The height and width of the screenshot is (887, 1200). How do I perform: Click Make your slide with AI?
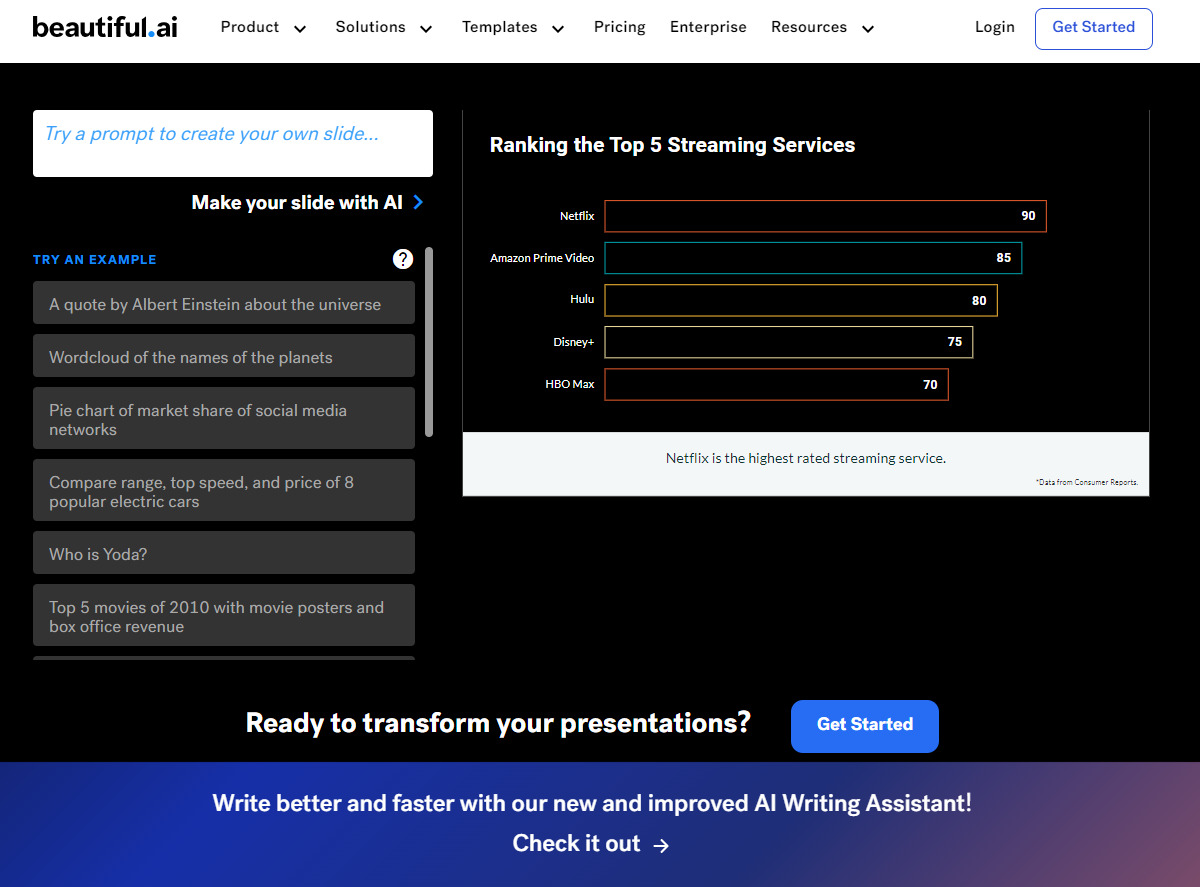297,202
